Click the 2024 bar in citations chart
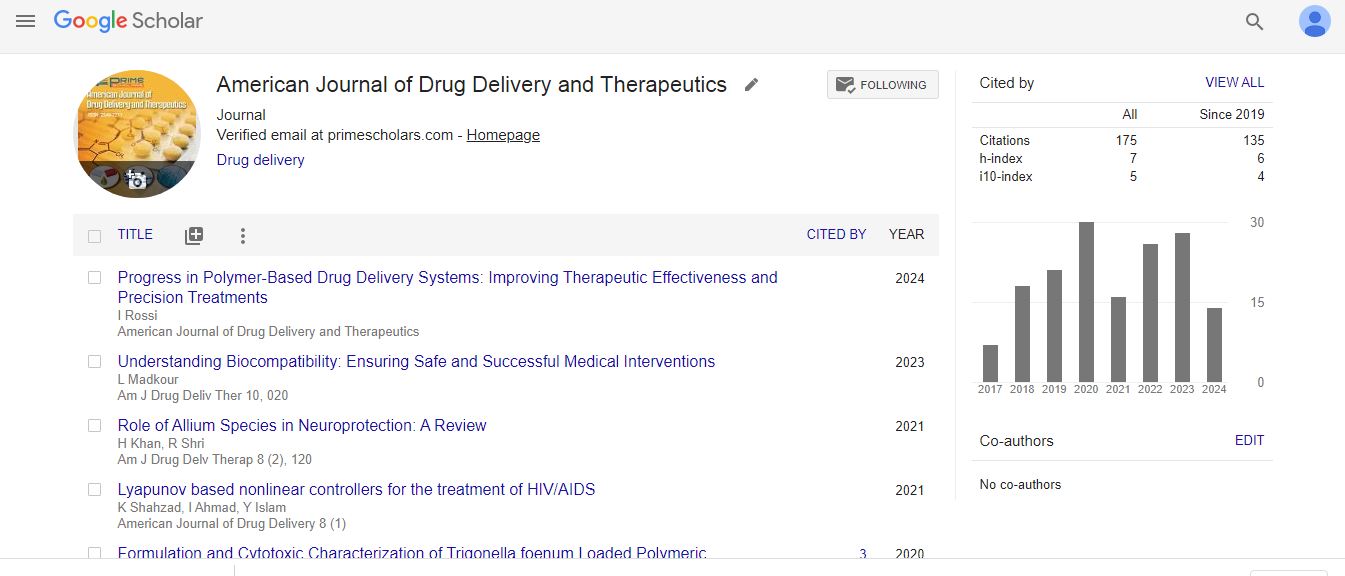 coord(1214,345)
